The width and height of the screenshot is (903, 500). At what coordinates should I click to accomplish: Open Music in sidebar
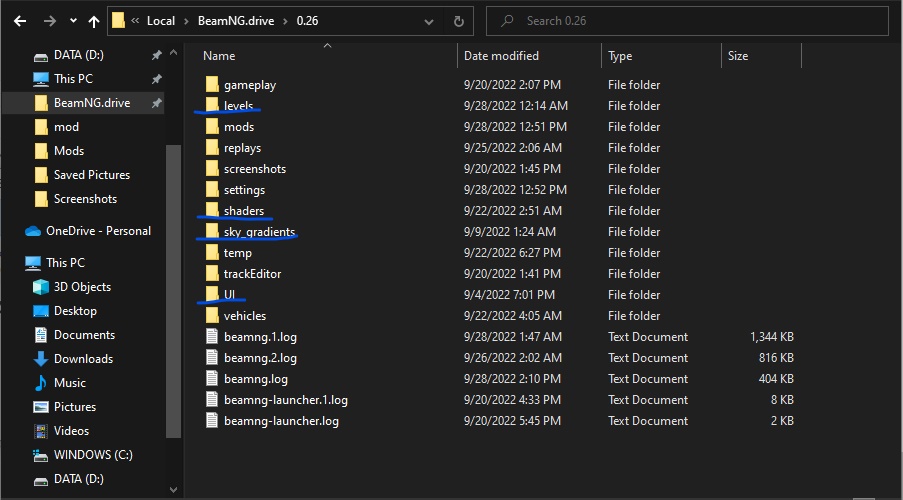click(x=70, y=383)
